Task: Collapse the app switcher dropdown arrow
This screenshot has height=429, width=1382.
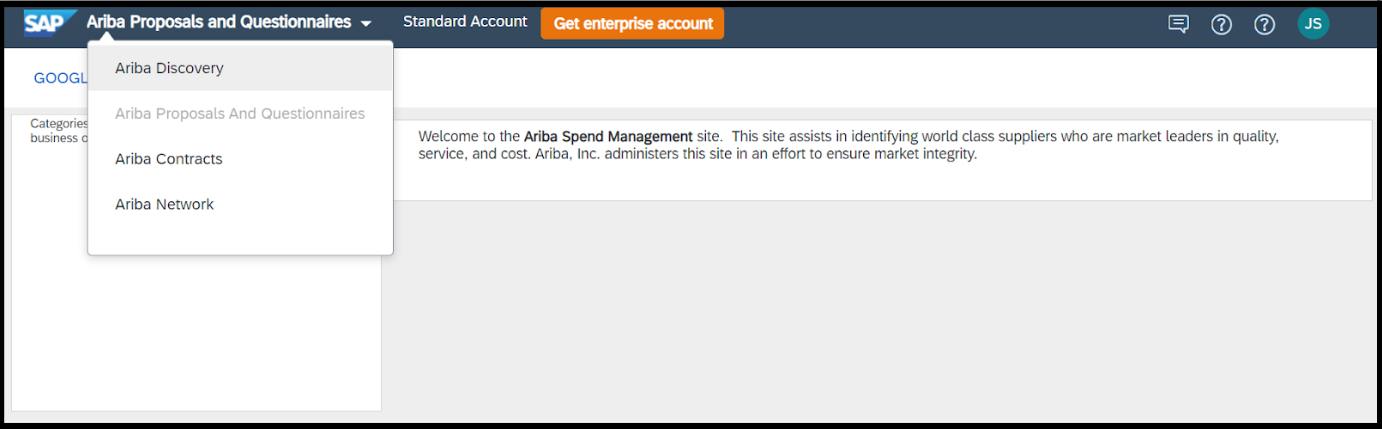Action: point(366,24)
